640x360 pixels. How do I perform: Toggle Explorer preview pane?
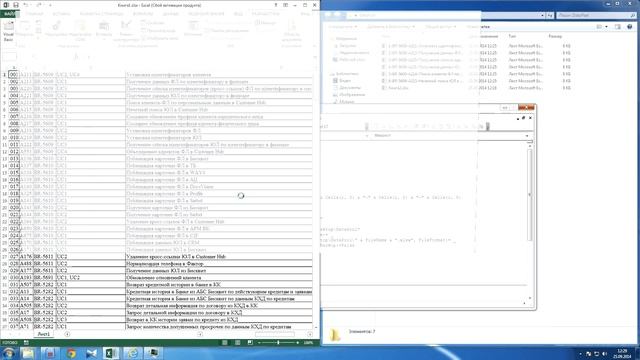pyautogui.click(x=618, y=27)
